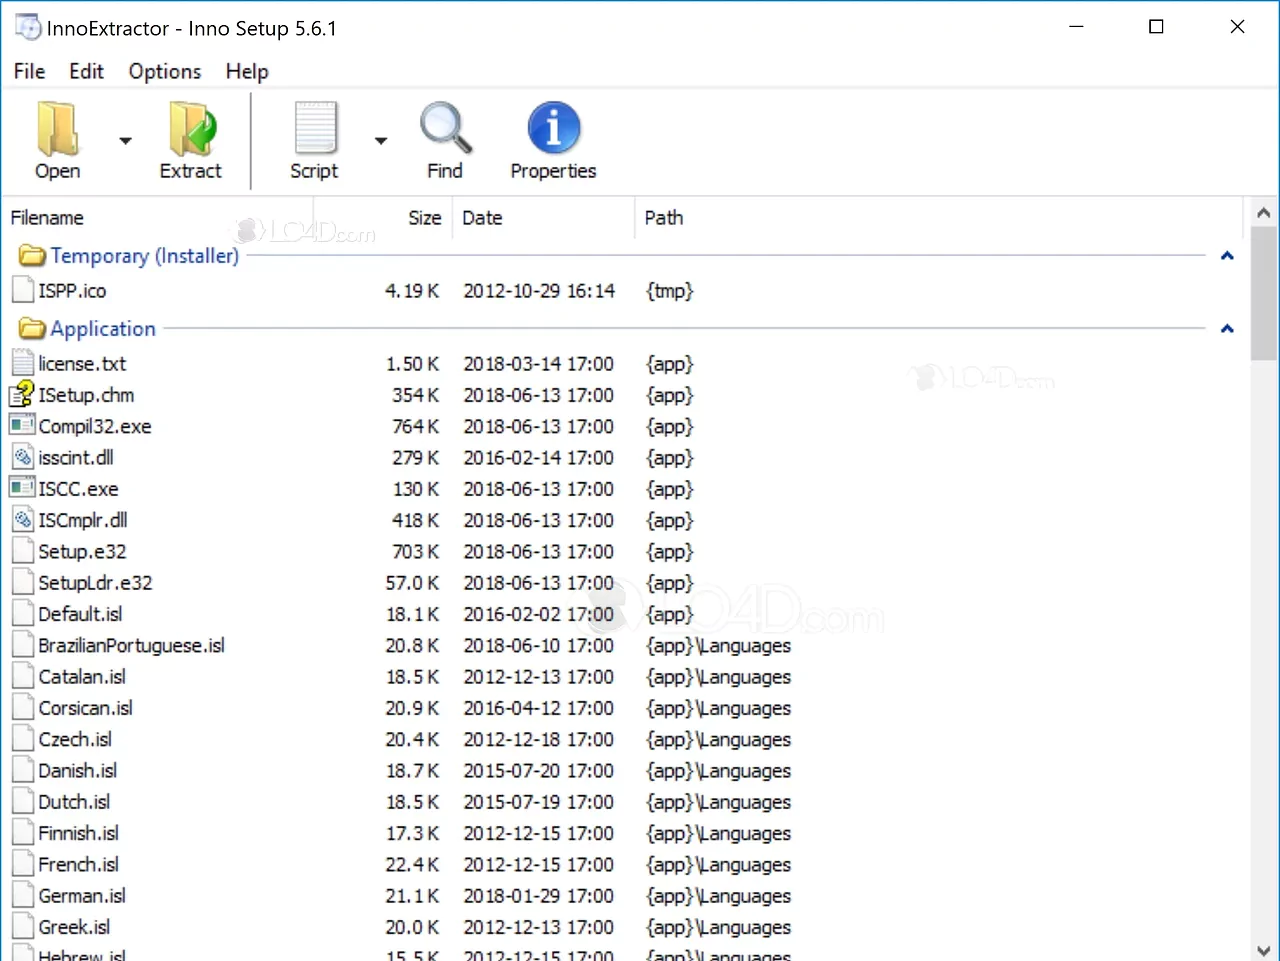Viewport: 1280px width, 961px height.
Task: Show installer Properties
Action: [553, 140]
